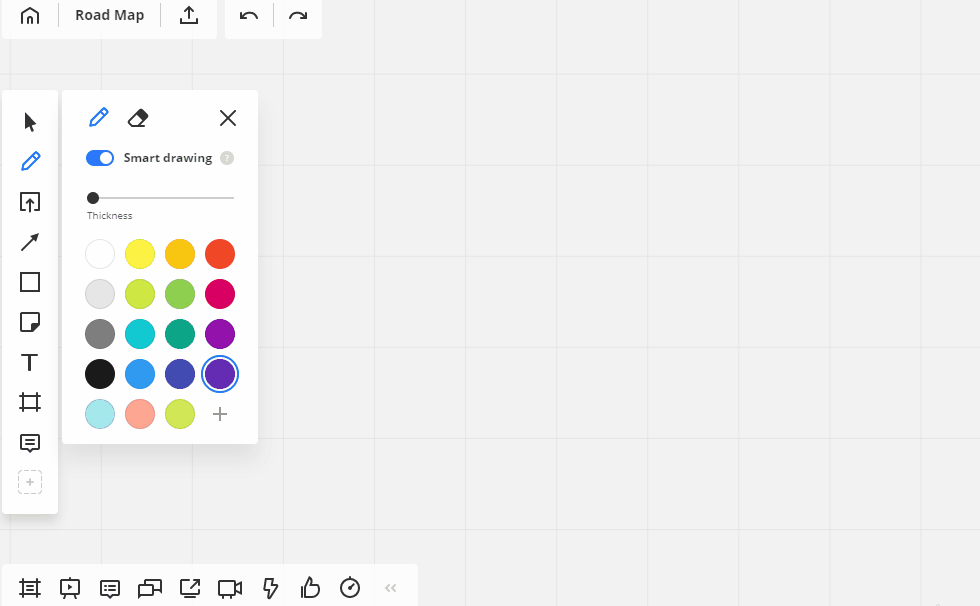
Task: Open comments list in bottom toolbar
Action: tap(110, 589)
